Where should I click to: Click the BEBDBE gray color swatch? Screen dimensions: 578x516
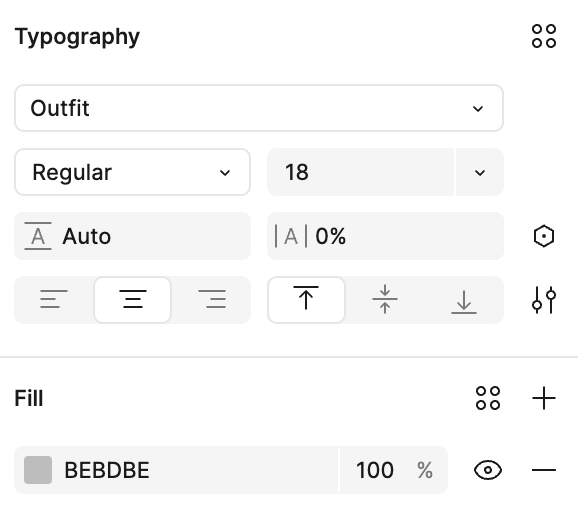point(38,470)
